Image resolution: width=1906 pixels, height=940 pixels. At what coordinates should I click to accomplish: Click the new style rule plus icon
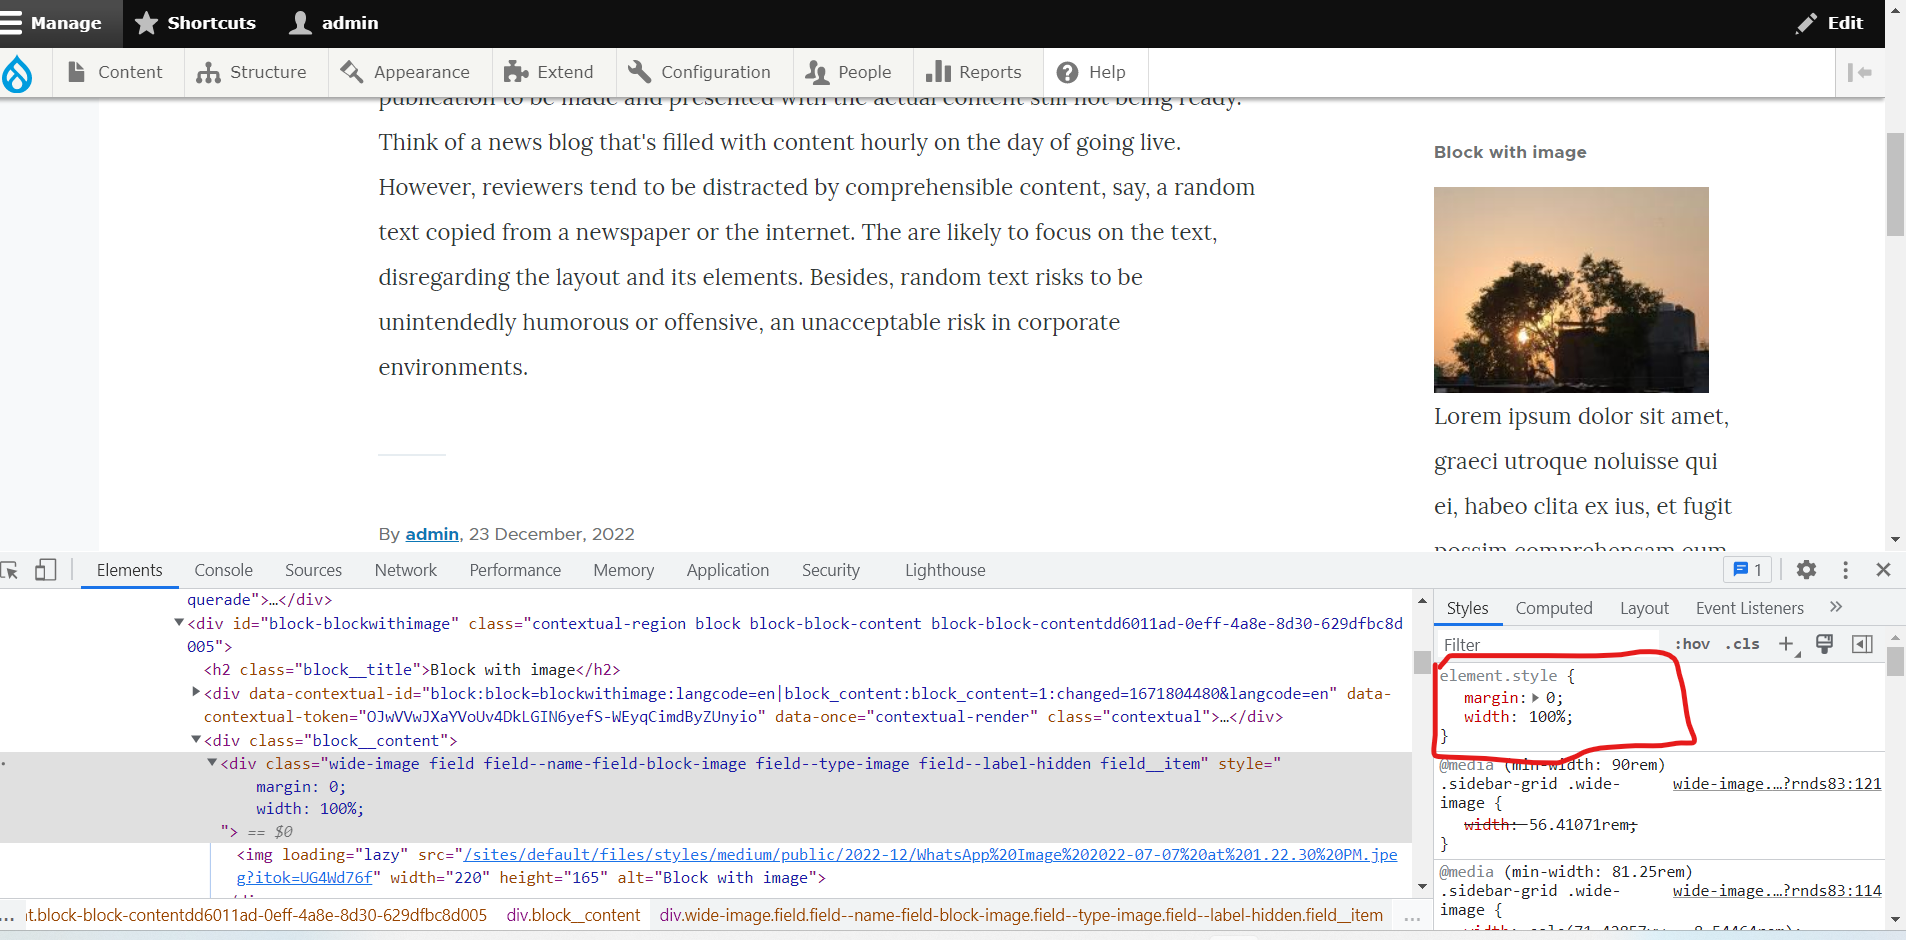[x=1787, y=644]
